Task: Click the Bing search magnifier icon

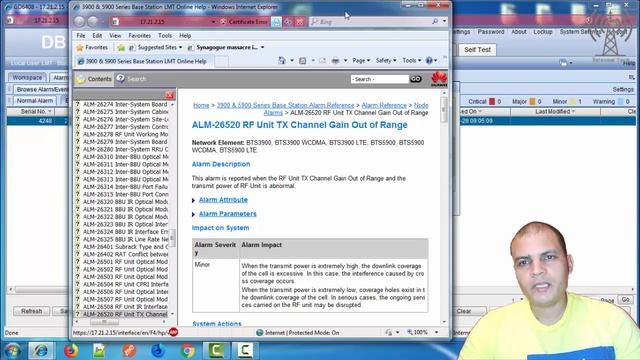Action: (435, 21)
